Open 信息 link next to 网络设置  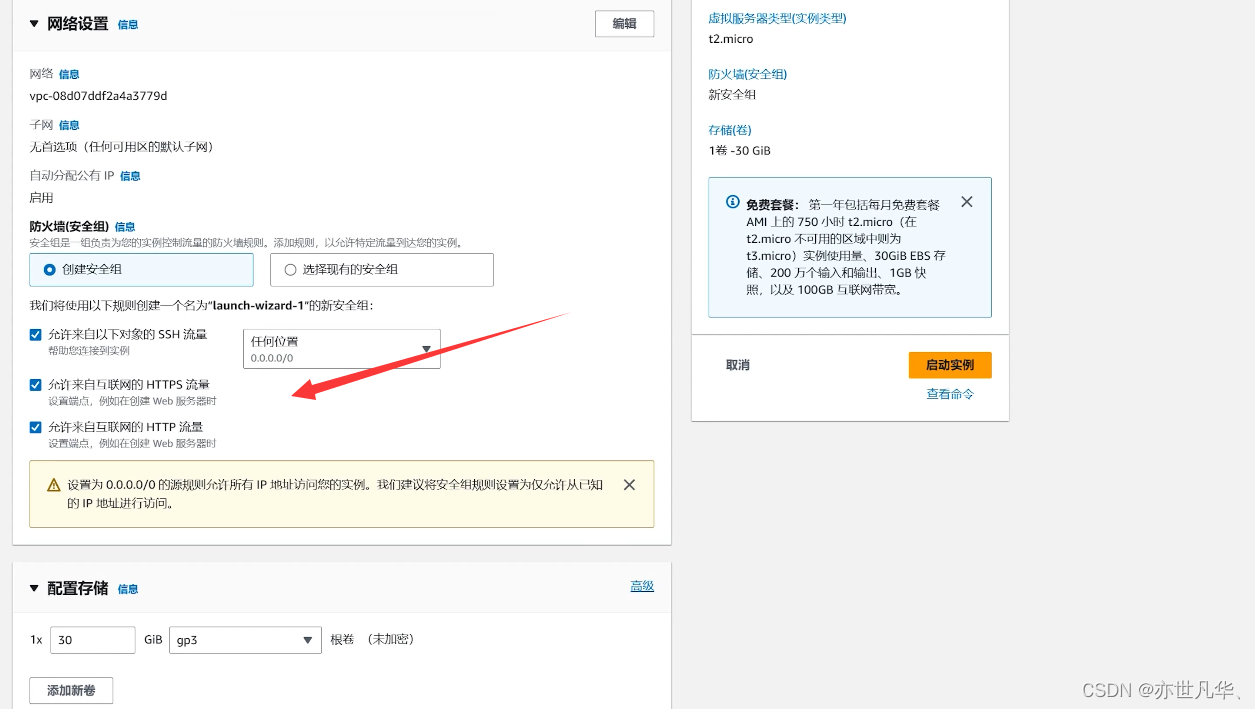tap(128, 24)
